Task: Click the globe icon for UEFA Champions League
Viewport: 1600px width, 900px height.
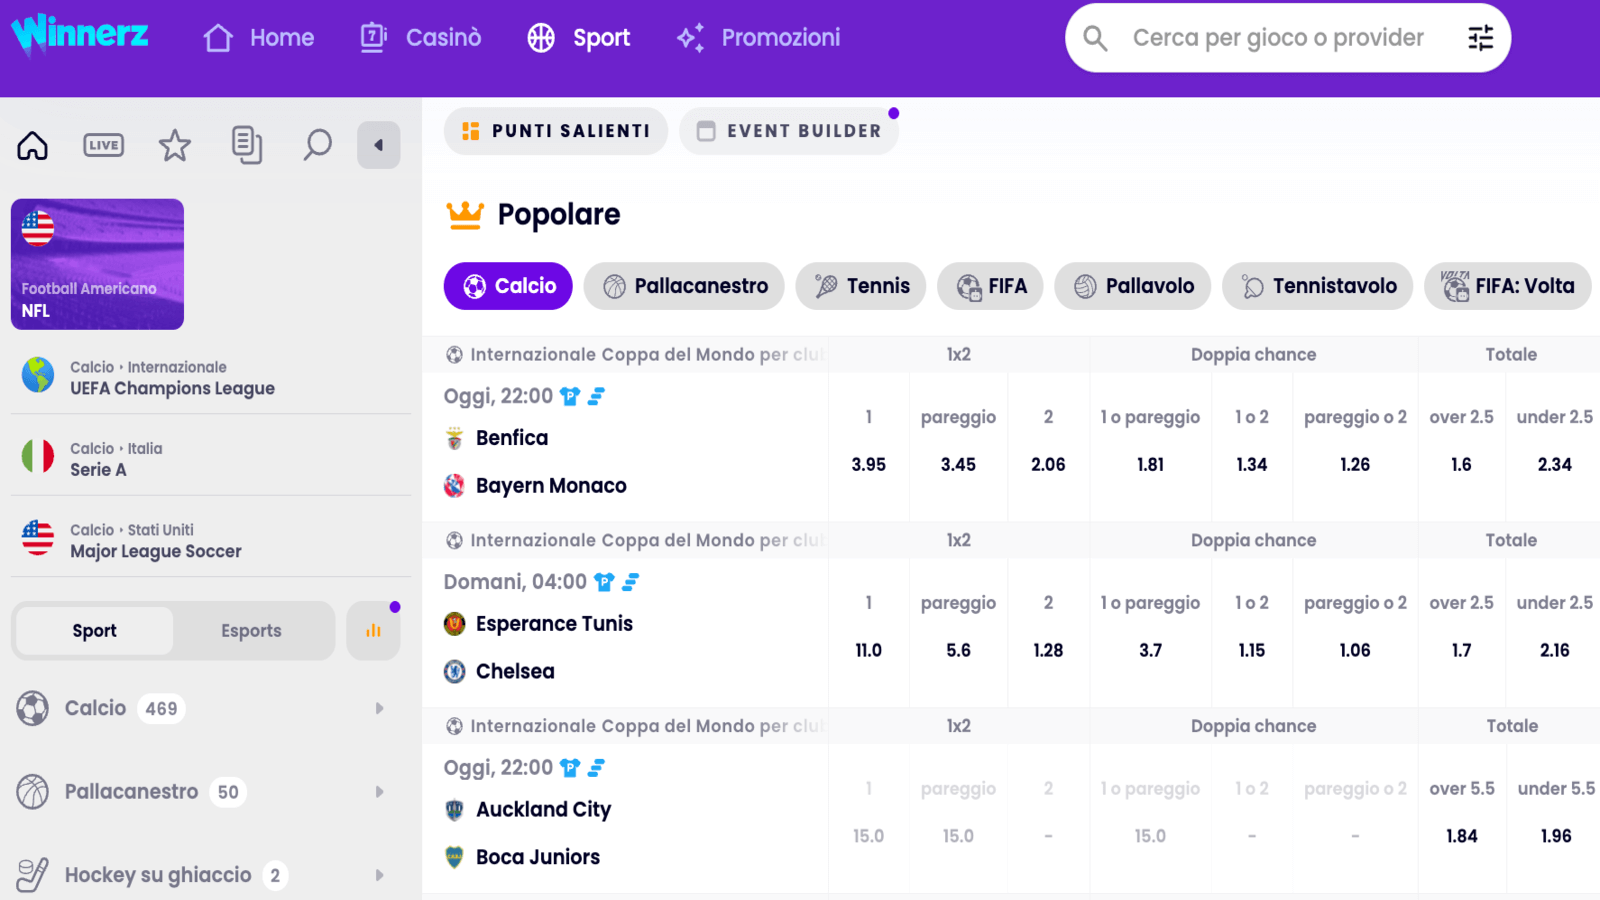Action: [38, 375]
